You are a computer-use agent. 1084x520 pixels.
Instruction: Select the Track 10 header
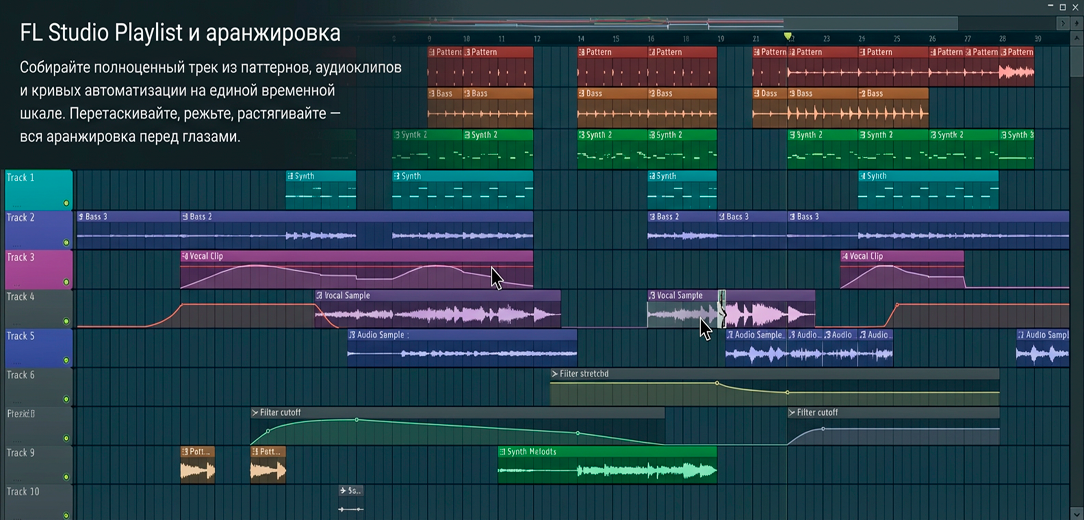[39, 502]
